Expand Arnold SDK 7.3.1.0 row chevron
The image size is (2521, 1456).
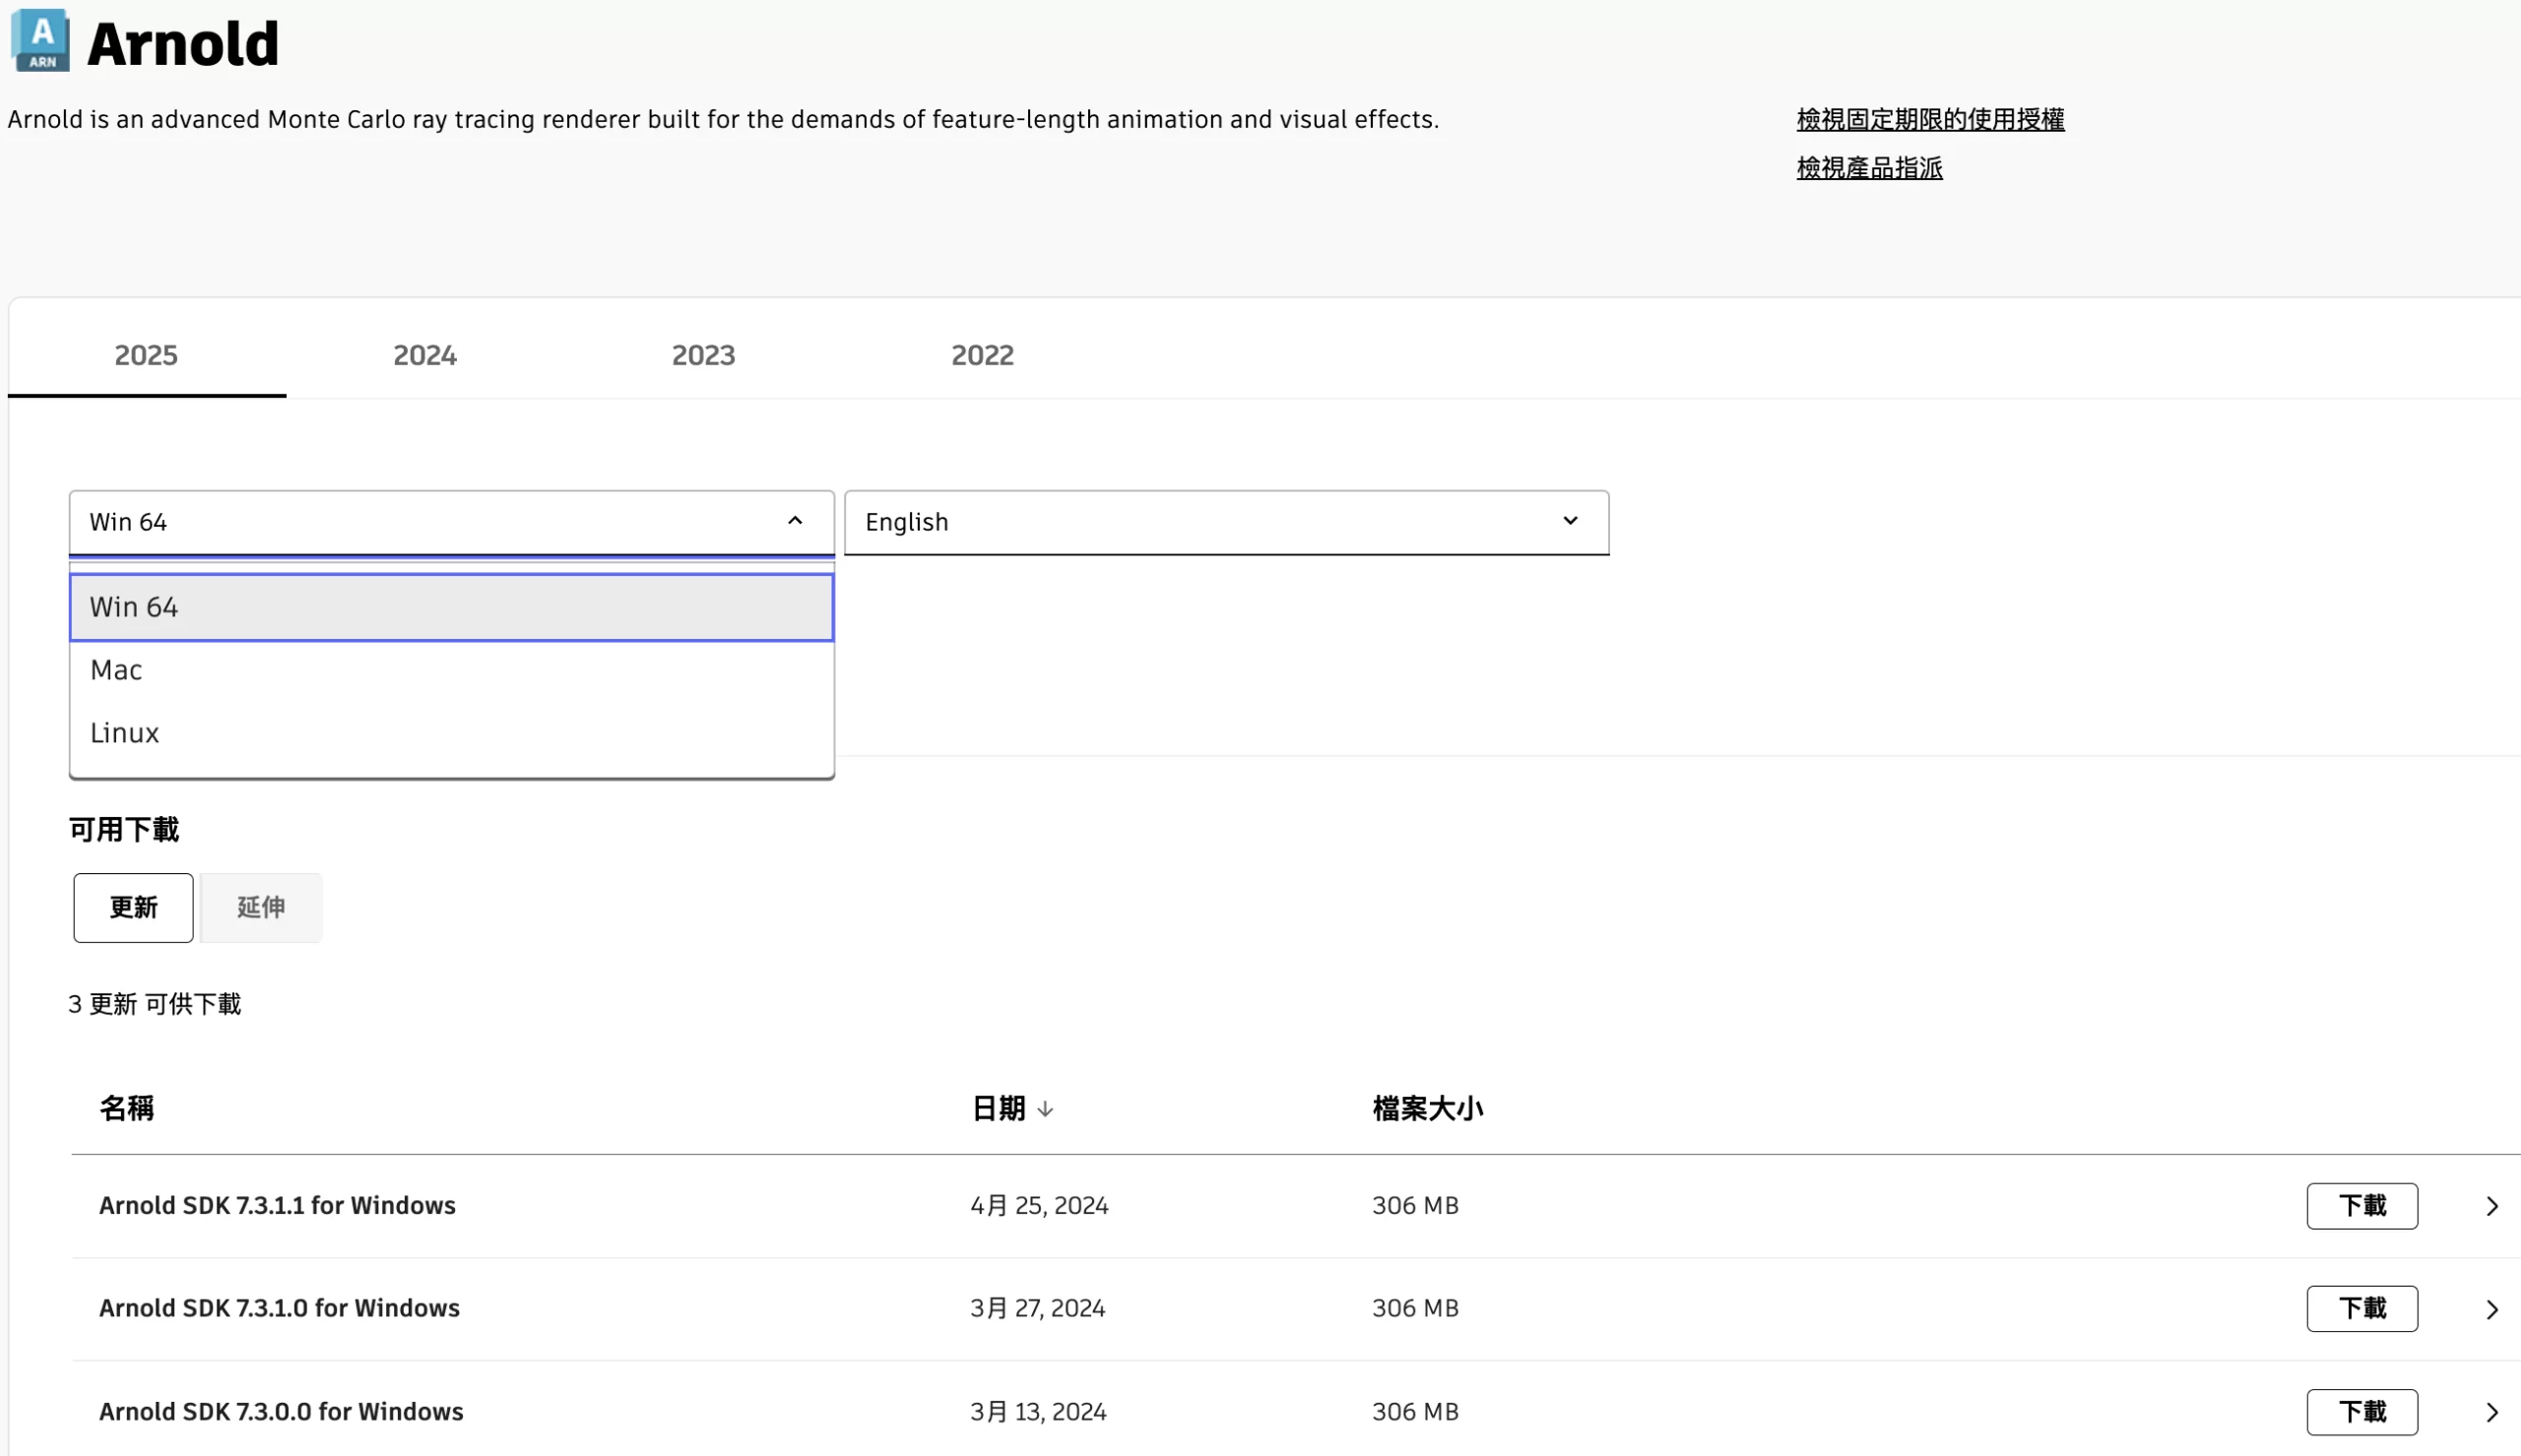(x=2491, y=1310)
